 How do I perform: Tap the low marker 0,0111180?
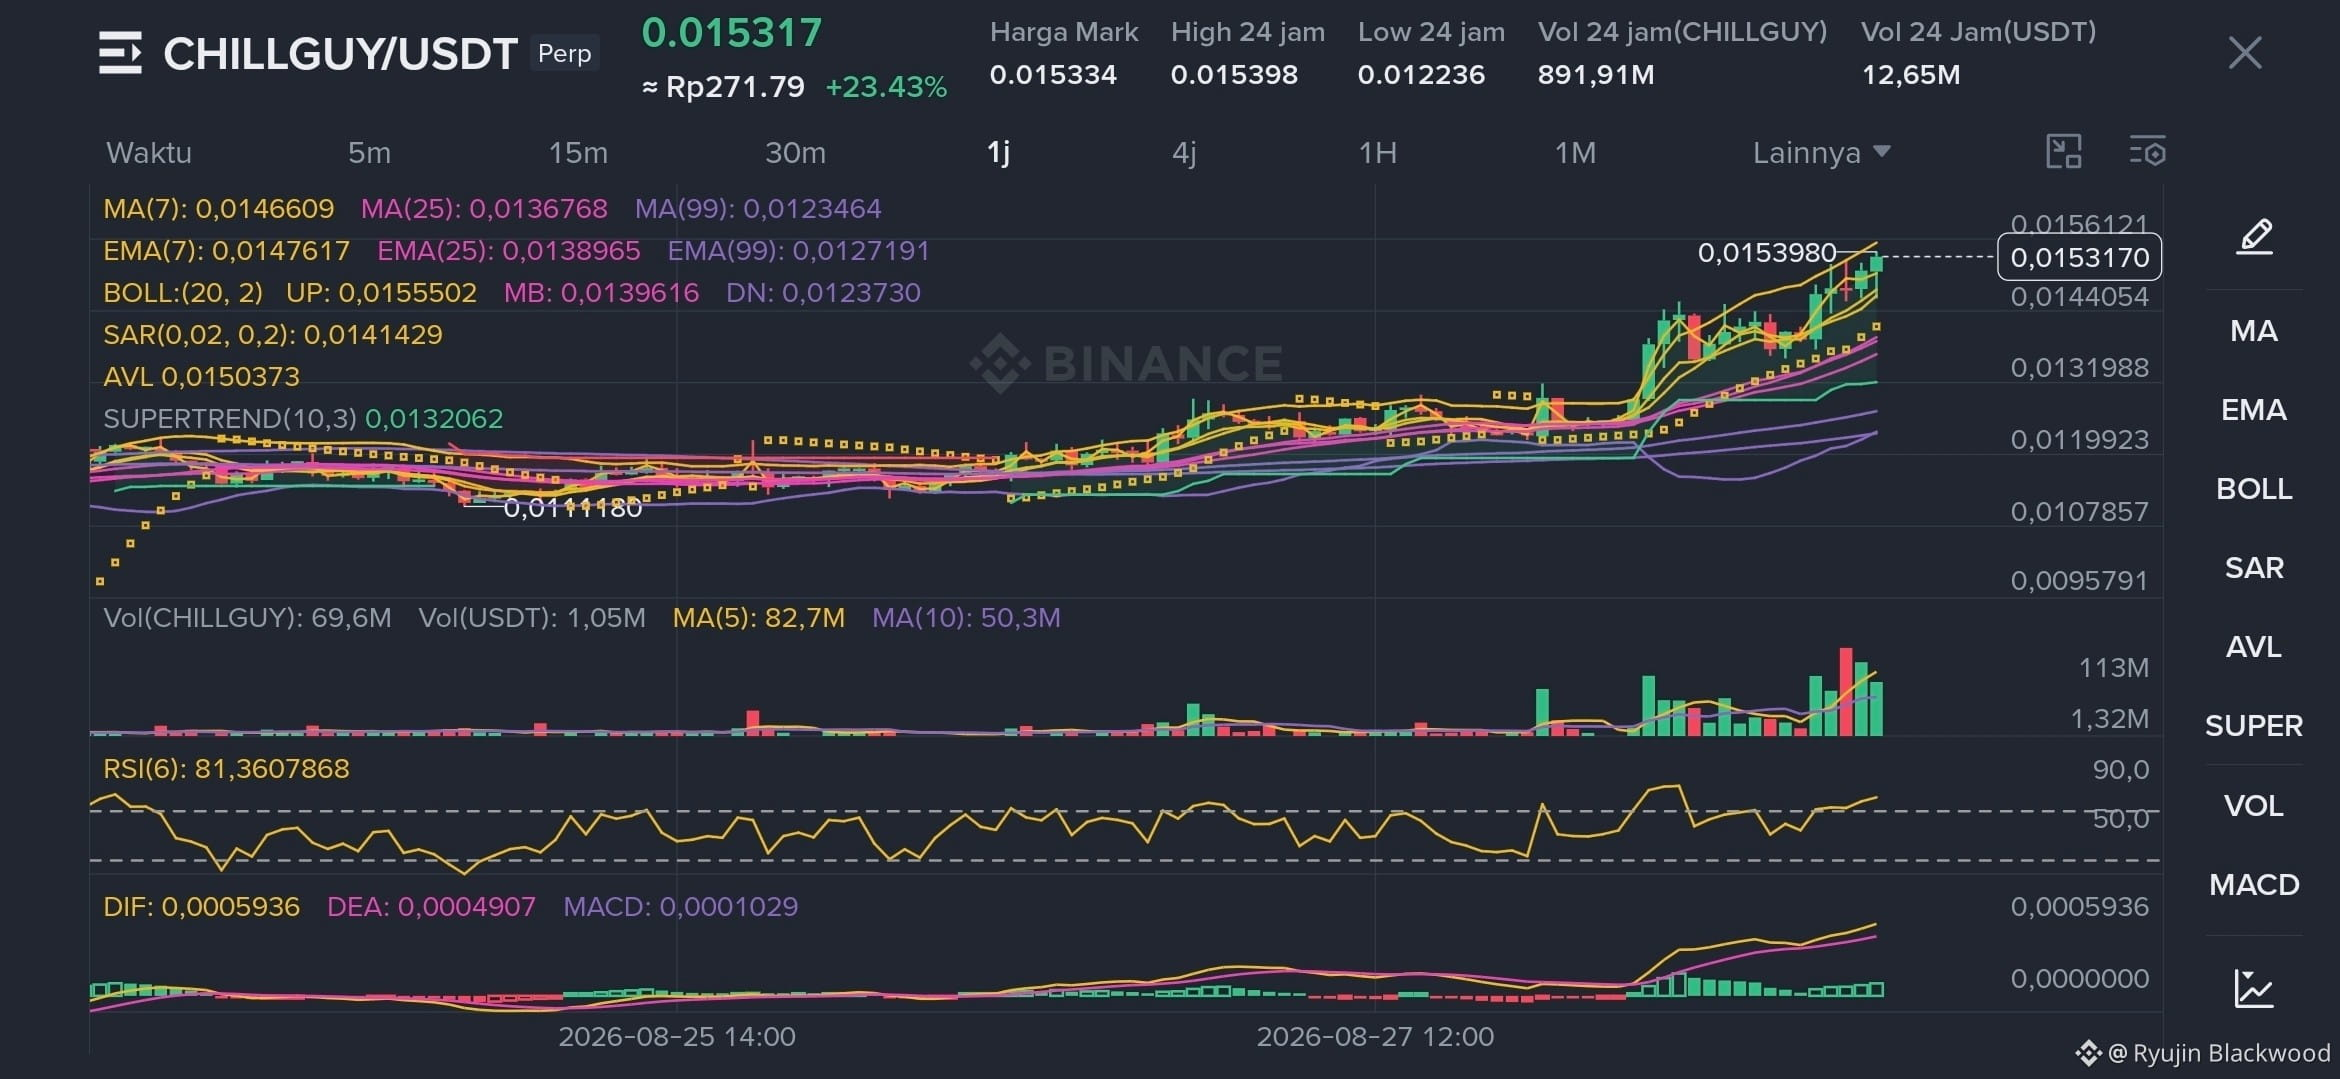[572, 508]
